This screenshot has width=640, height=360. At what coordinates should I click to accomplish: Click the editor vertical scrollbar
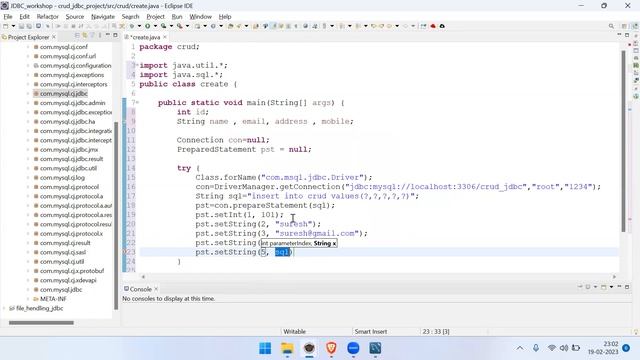tap(623, 141)
